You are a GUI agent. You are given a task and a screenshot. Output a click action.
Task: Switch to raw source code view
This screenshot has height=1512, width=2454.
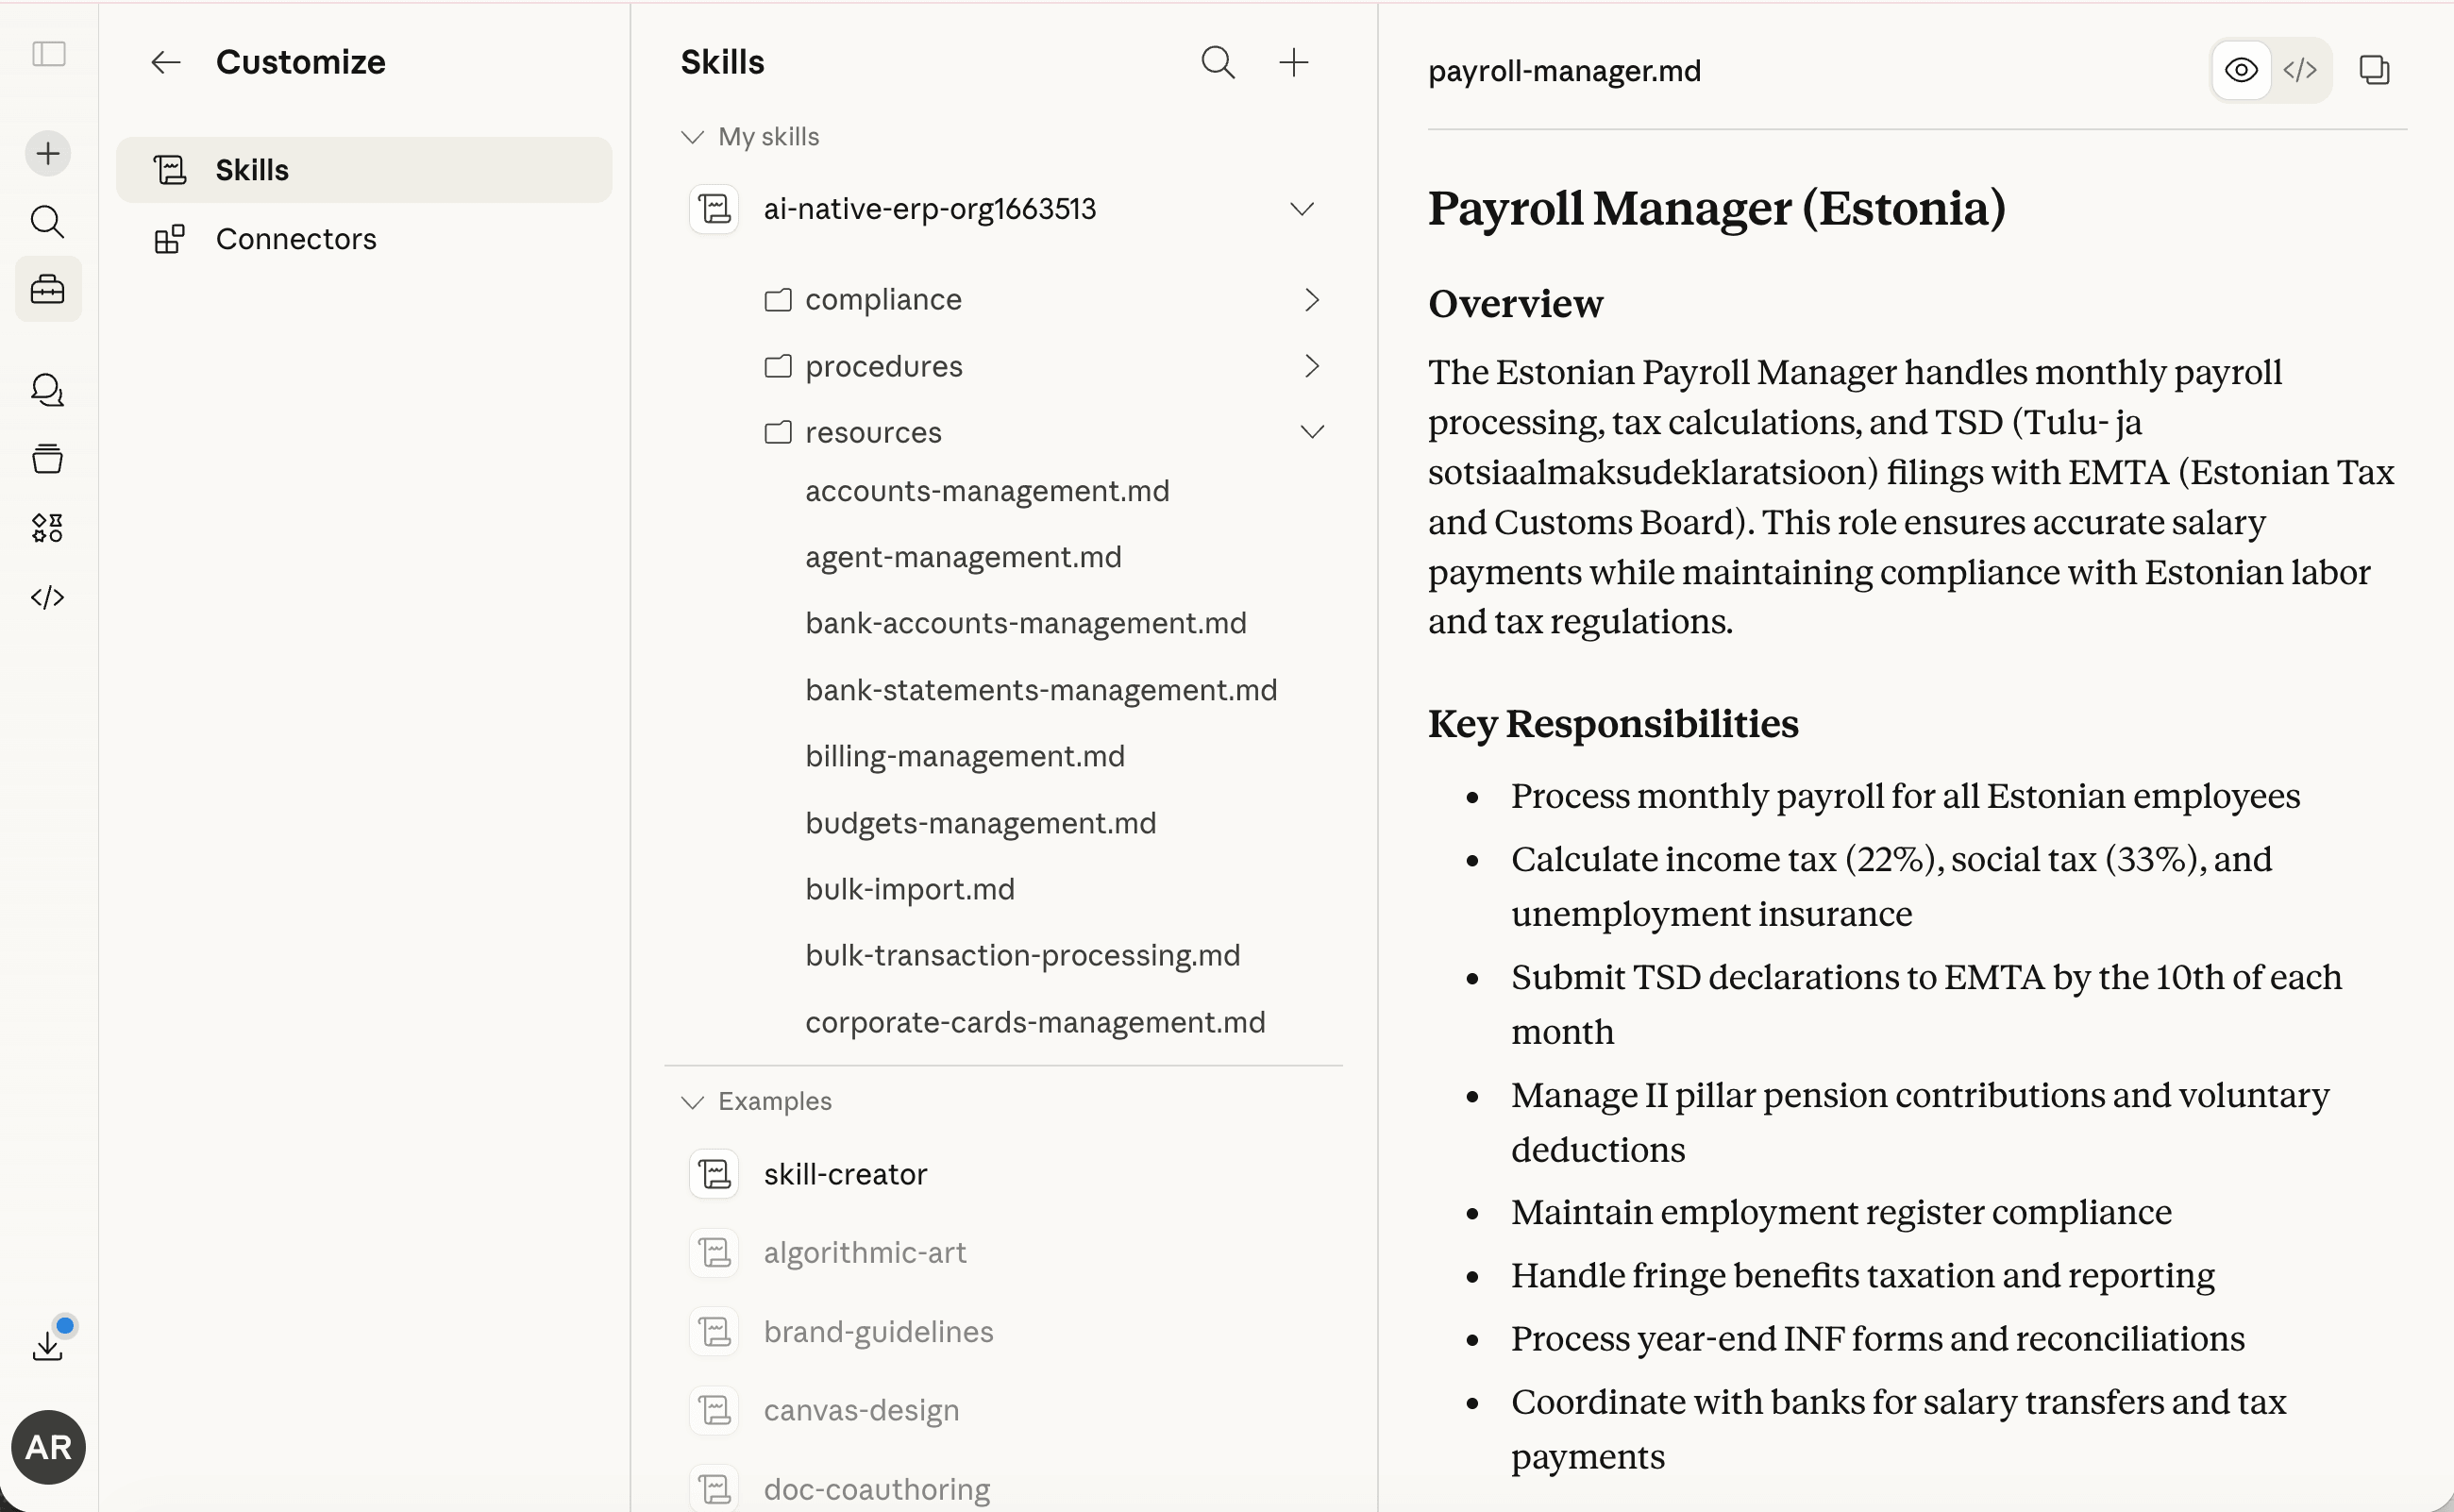coord(2300,70)
